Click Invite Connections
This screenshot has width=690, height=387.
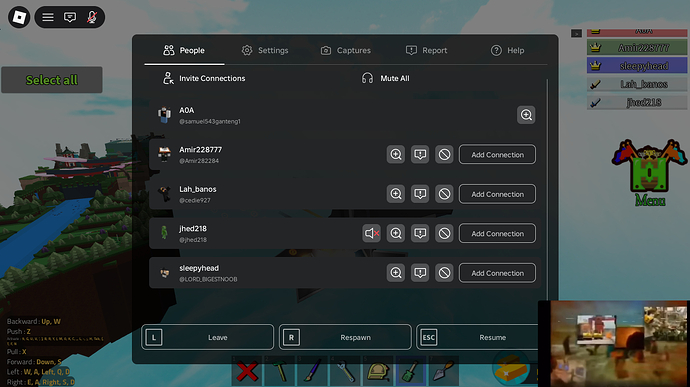204,78
